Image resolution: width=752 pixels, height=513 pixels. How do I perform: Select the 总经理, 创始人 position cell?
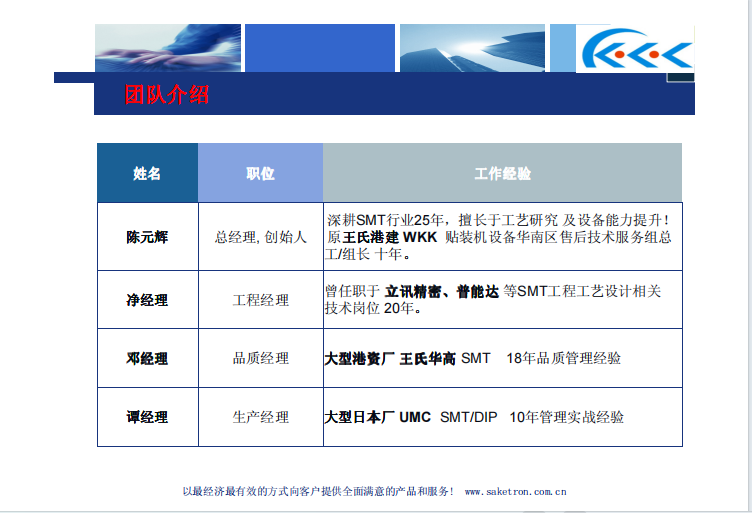click(x=260, y=237)
